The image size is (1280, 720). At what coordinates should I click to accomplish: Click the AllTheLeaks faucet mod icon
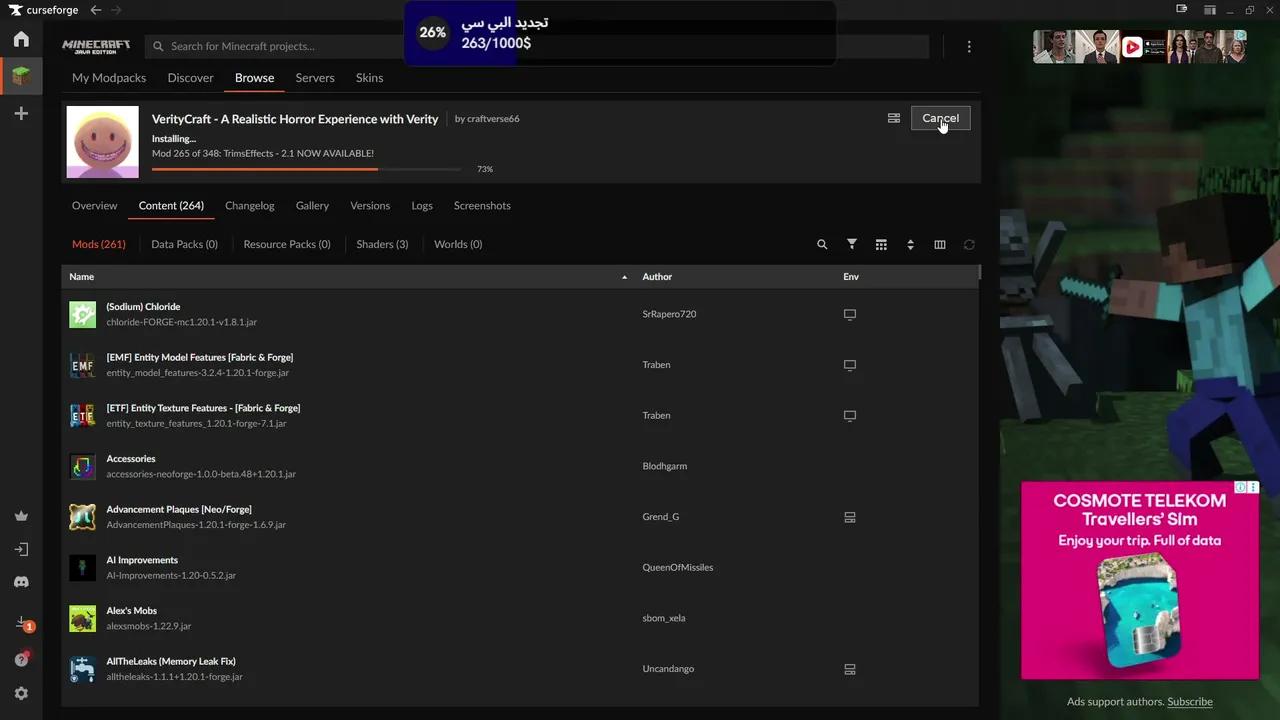(82, 669)
